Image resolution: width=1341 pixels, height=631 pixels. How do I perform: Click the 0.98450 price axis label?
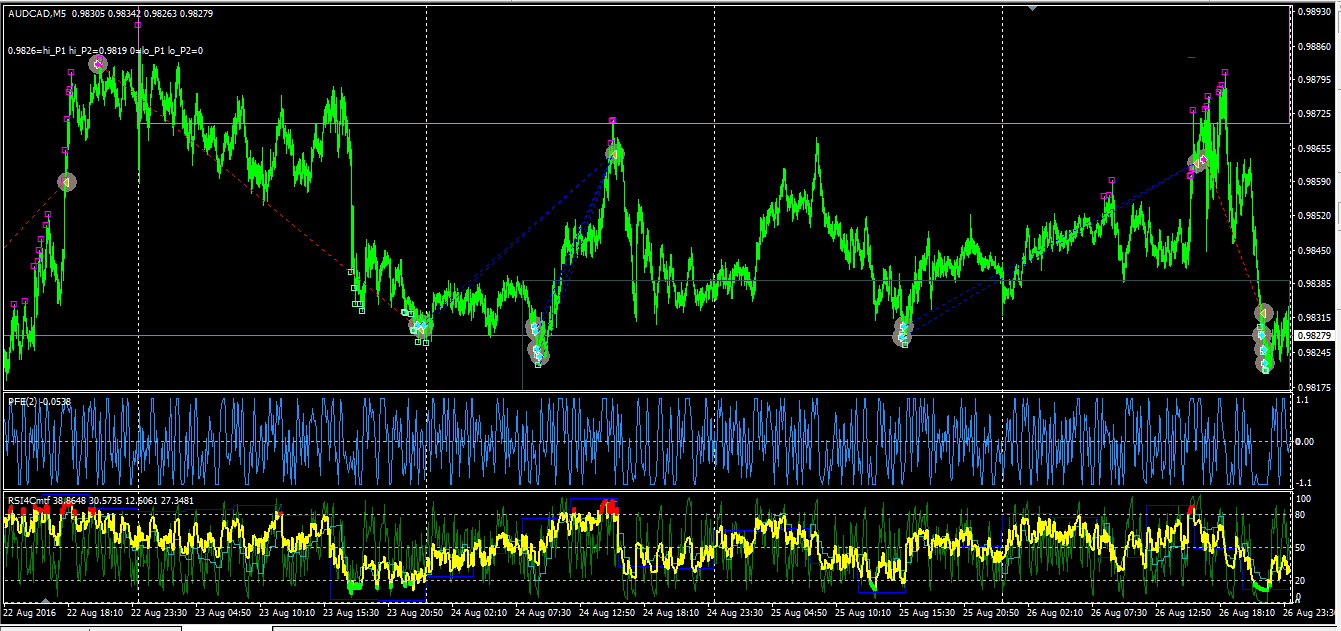[1313, 250]
